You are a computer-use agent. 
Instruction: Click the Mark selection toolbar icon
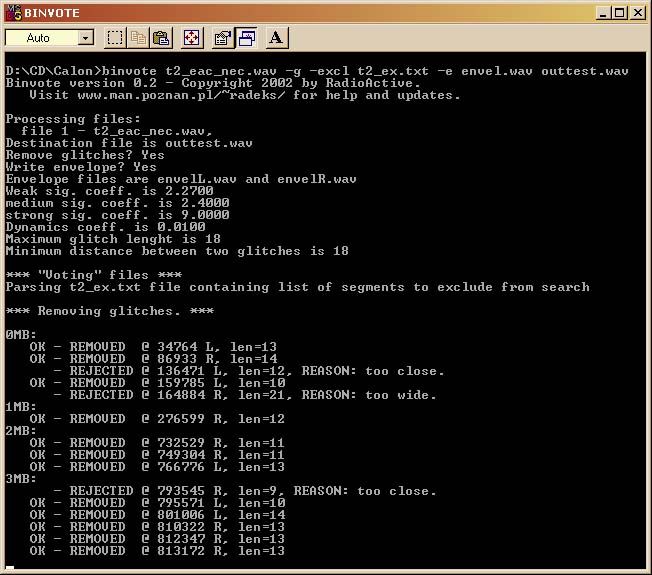(115, 38)
